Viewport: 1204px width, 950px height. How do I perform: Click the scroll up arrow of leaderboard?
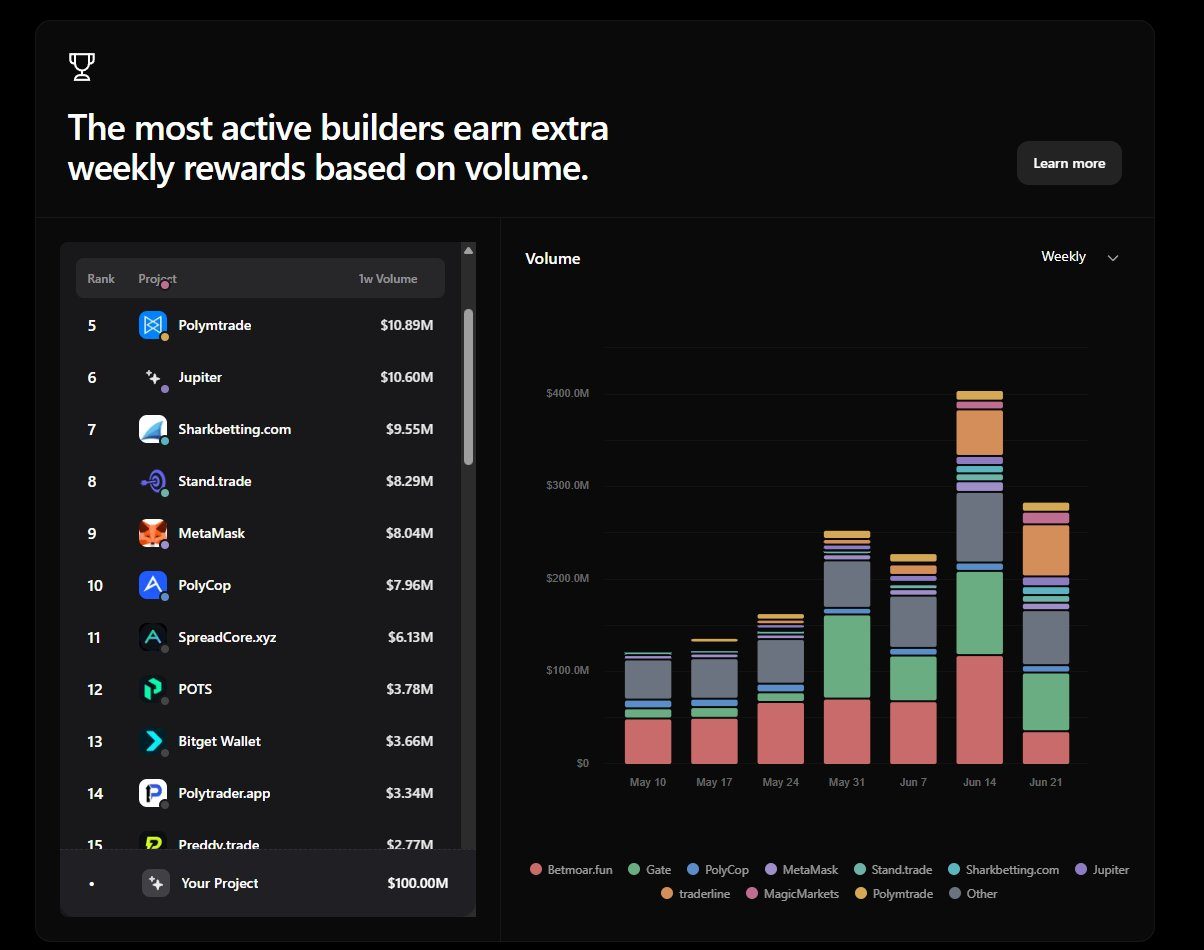tap(468, 250)
